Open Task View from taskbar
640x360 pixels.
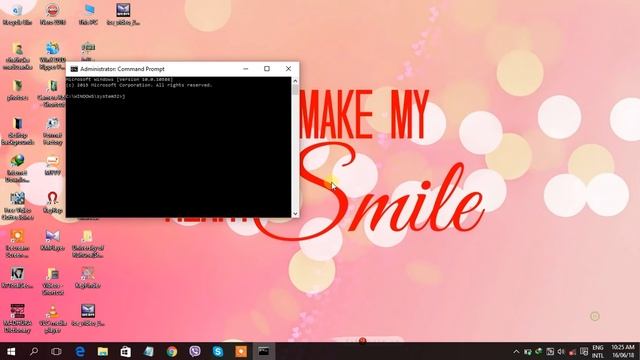pyautogui.click(x=56, y=351)
